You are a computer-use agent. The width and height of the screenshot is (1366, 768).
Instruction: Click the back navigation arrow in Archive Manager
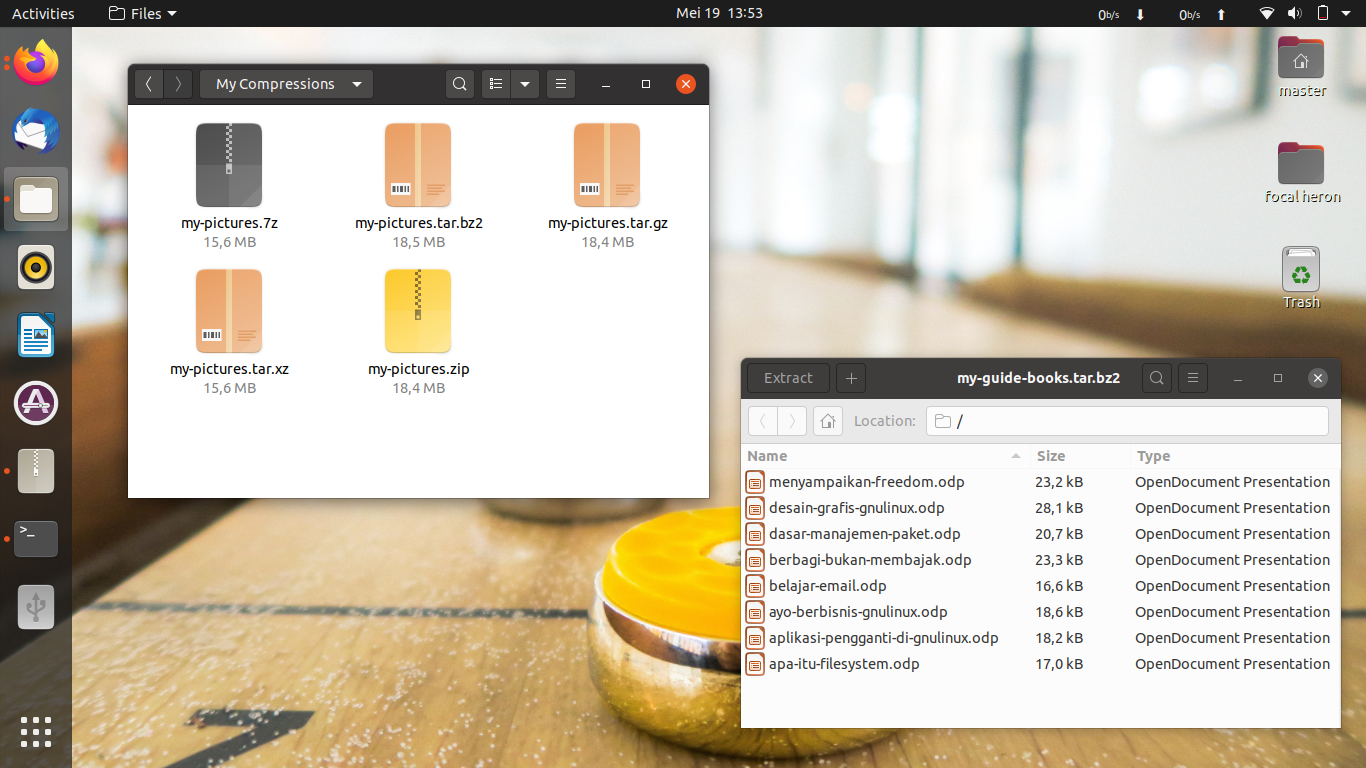[x=763, y=420]
